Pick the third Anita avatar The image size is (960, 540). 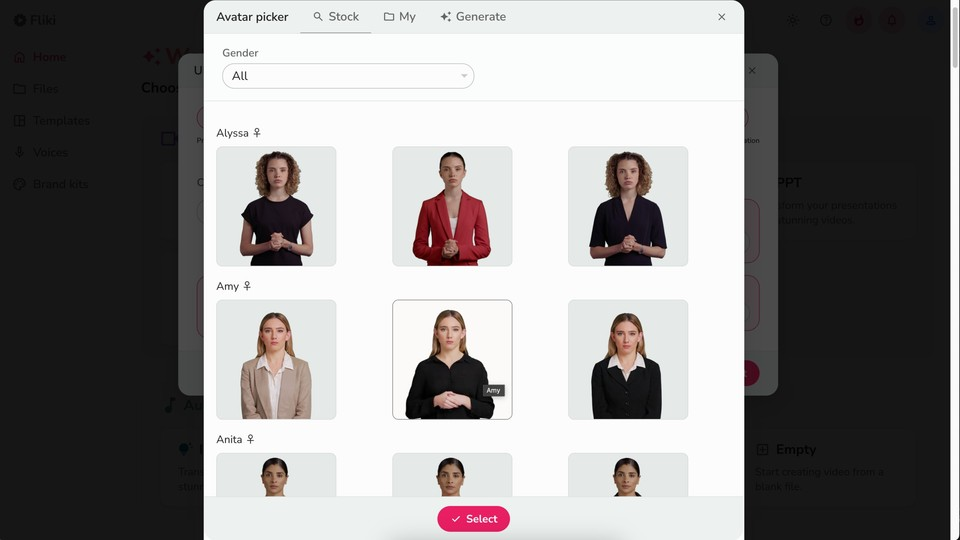[628, 474]
